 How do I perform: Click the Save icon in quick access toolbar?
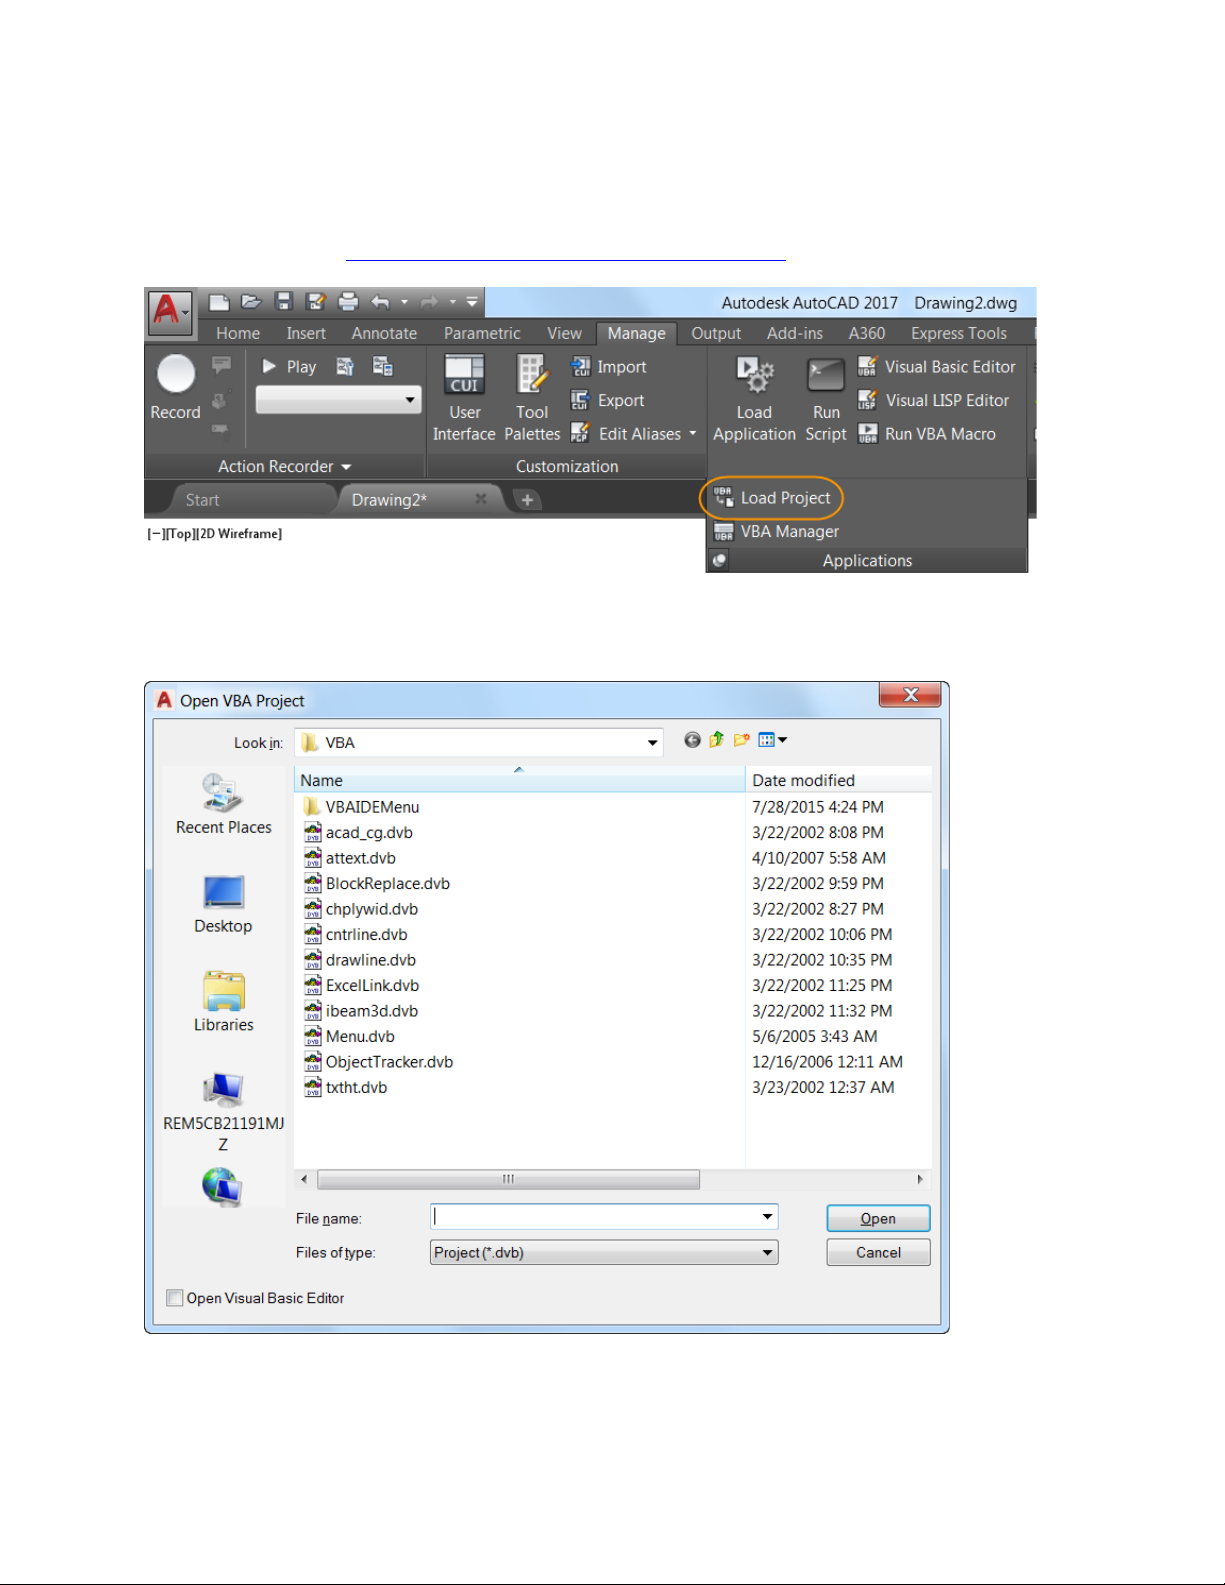click(x=284, y=302)
